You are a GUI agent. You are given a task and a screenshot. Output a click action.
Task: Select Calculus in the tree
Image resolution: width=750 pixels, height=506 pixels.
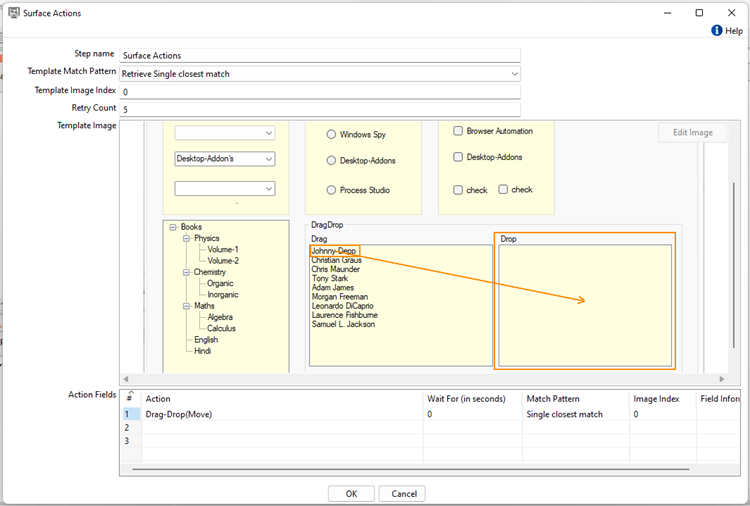221,328
